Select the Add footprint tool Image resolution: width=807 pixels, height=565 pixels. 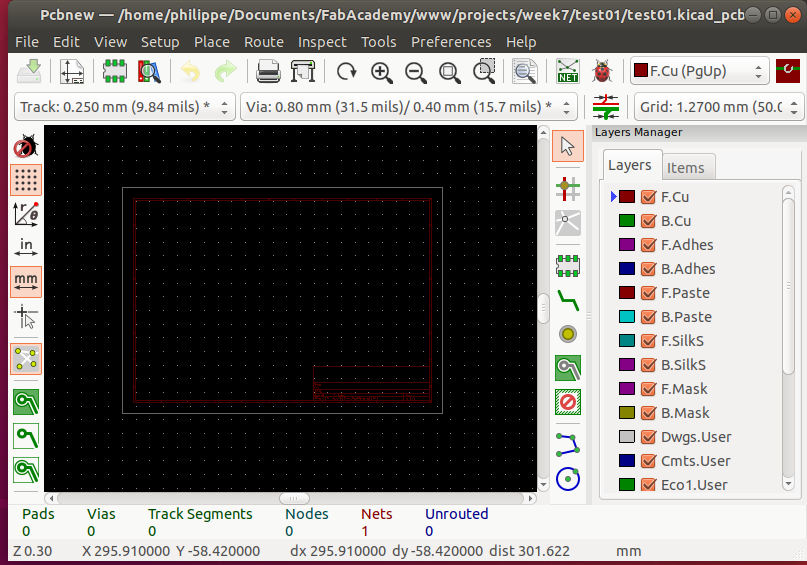click(x=568, y=266)
